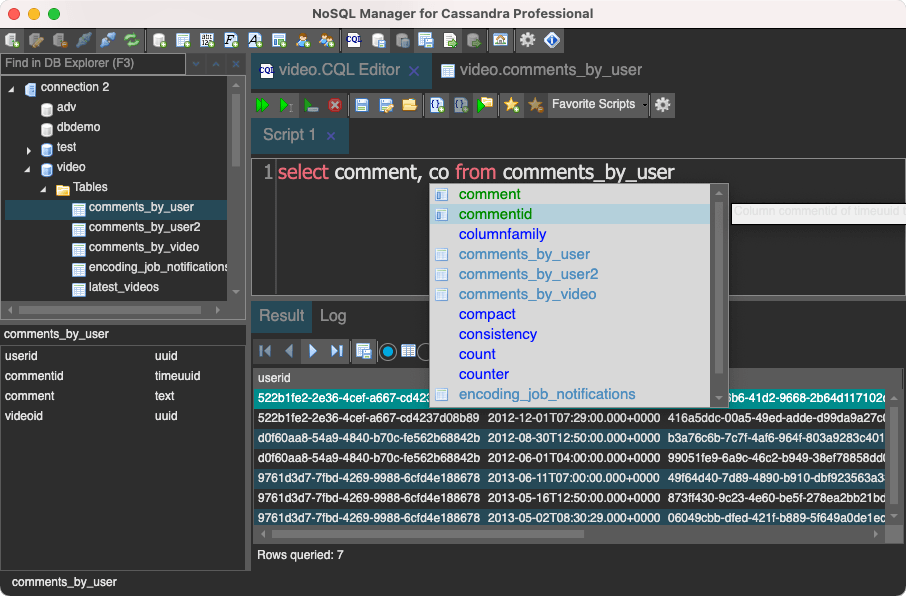
Task: Close the Script 1 tab
Action: tap(331, 135)
